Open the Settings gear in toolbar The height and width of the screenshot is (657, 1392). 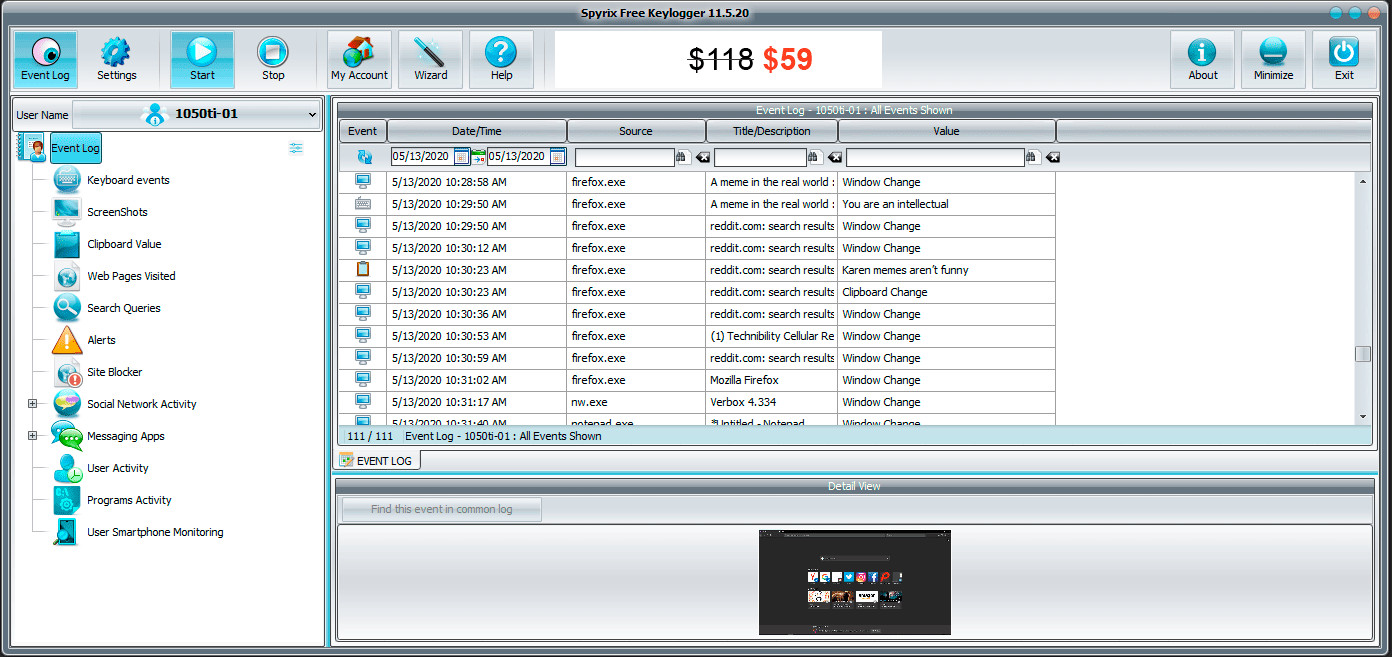click(x=116, y=59)
